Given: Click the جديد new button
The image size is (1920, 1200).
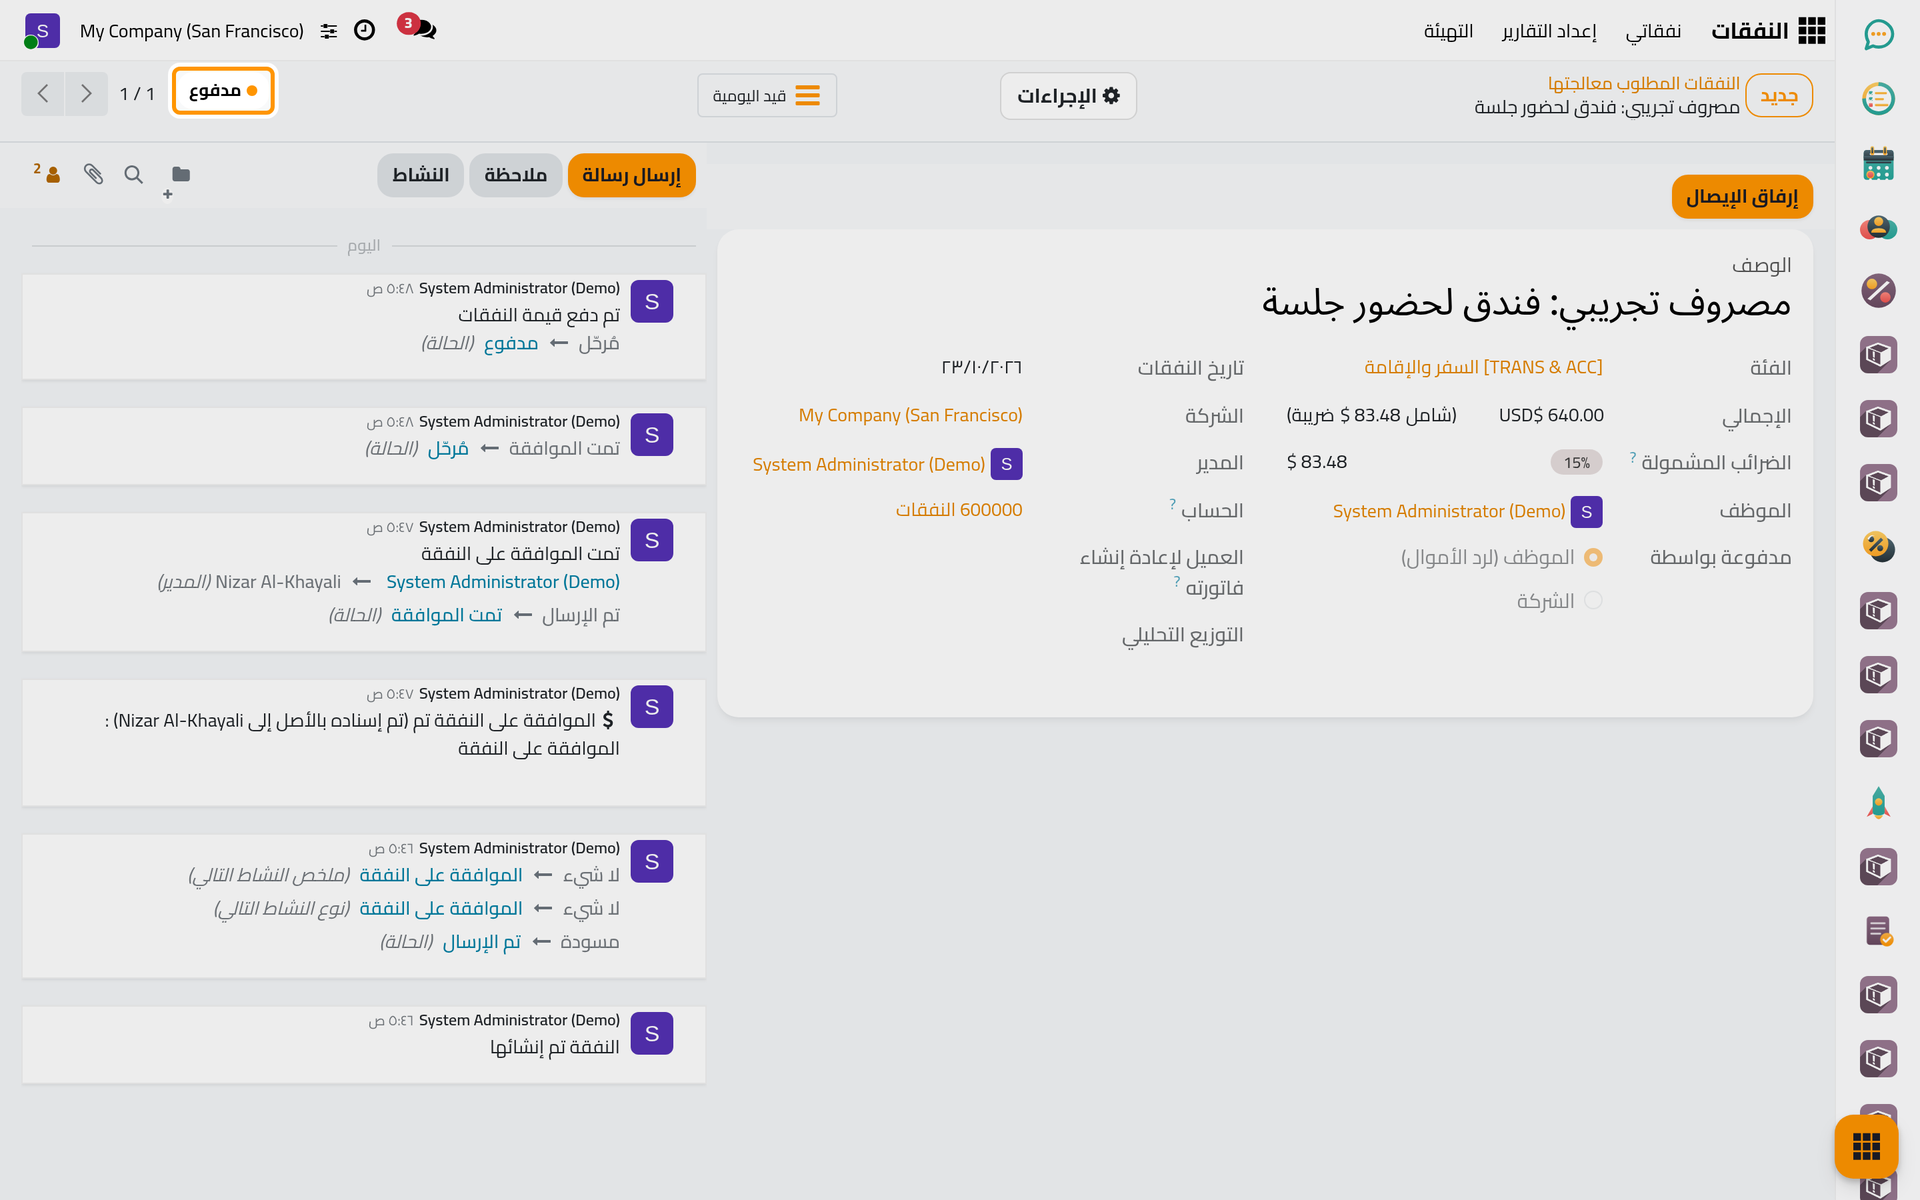Looking at the screenshot, I should (x=1779, y=96).
